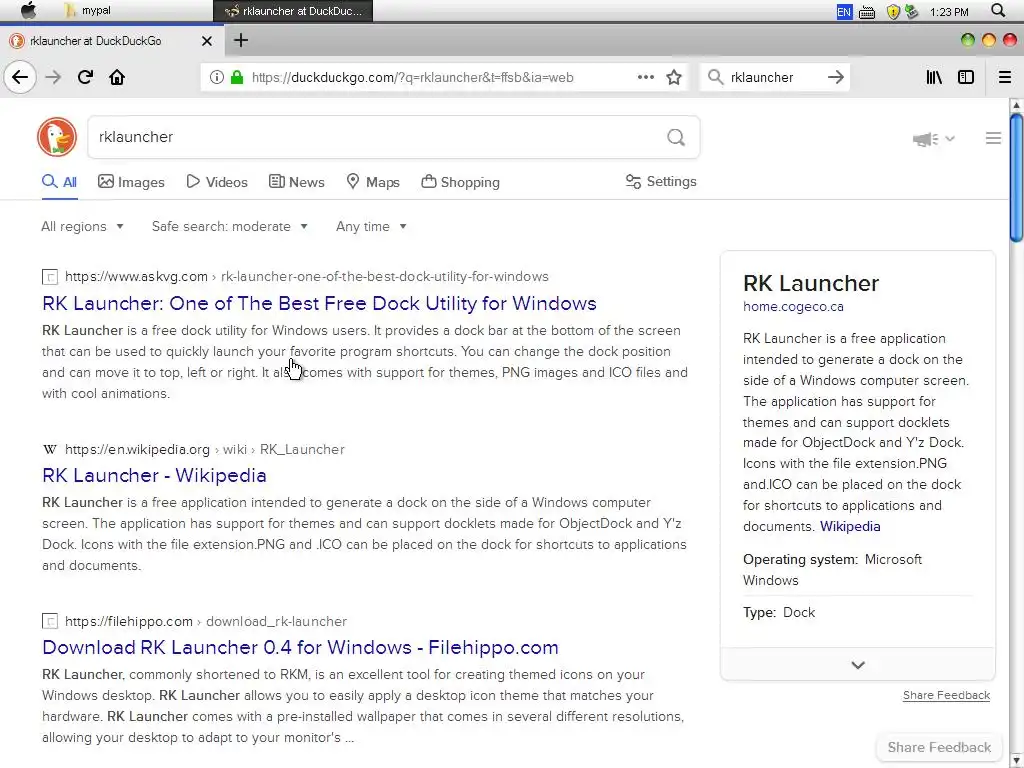Open a new browser tab

(x=241, y=40)
